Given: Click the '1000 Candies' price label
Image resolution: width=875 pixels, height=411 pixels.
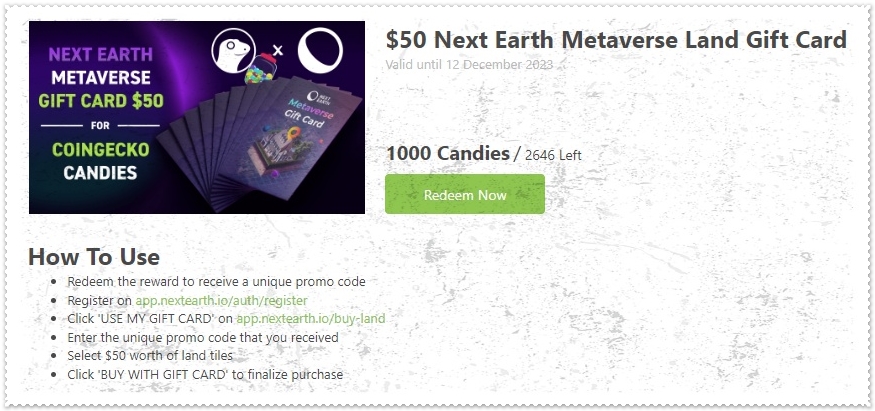Looking at the screenshot, I should pos(448,153).
